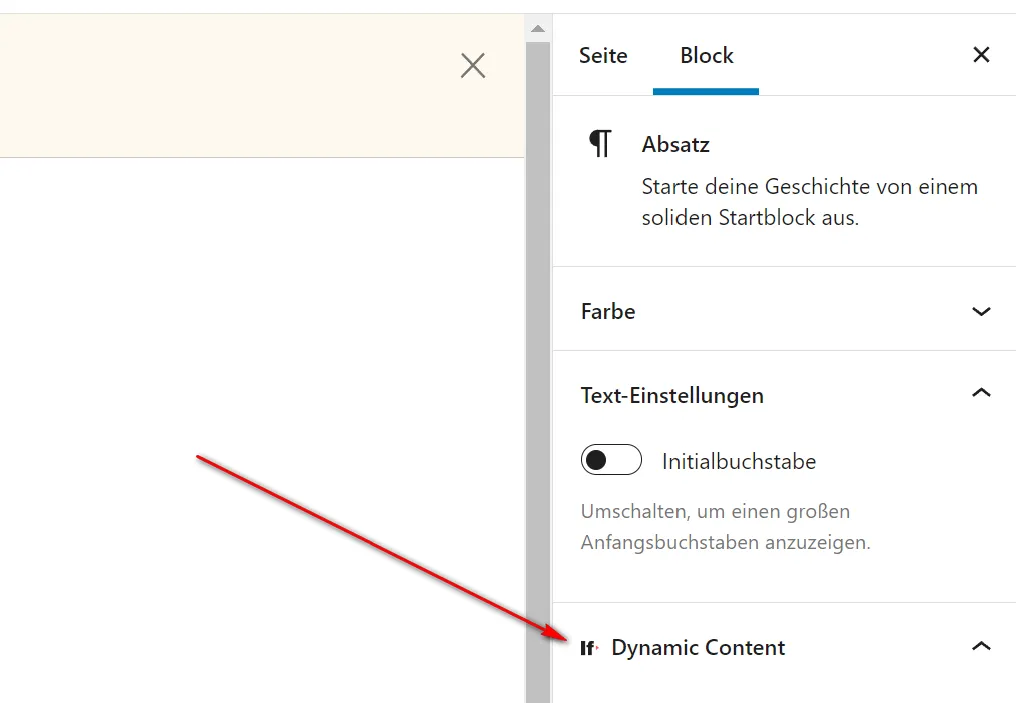Screen dimensions: 1016x703
Task: Dismiss the notice with the X
Action: coord(473,65)
